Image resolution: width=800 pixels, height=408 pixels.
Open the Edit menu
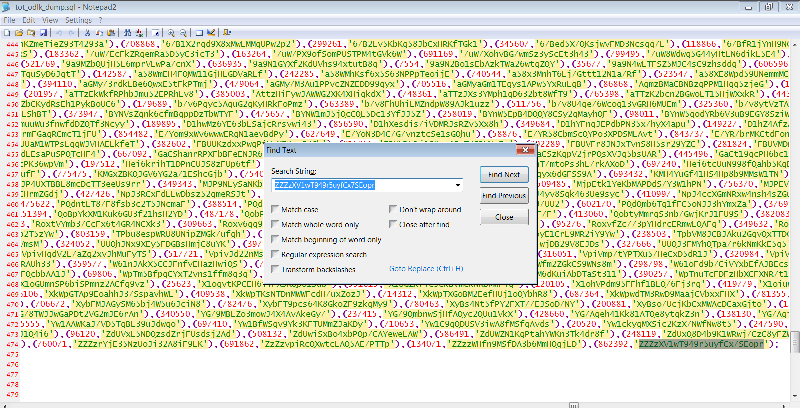(x=29, y=20)
